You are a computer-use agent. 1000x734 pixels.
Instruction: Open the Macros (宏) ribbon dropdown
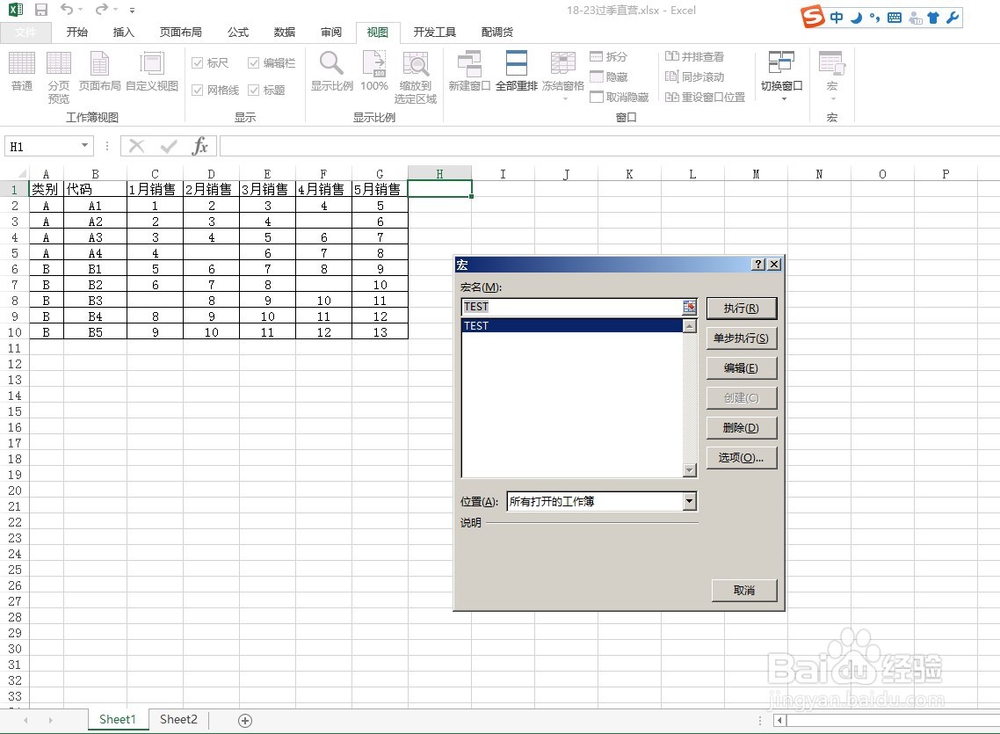pyautogui.click(x=832, y=75)
